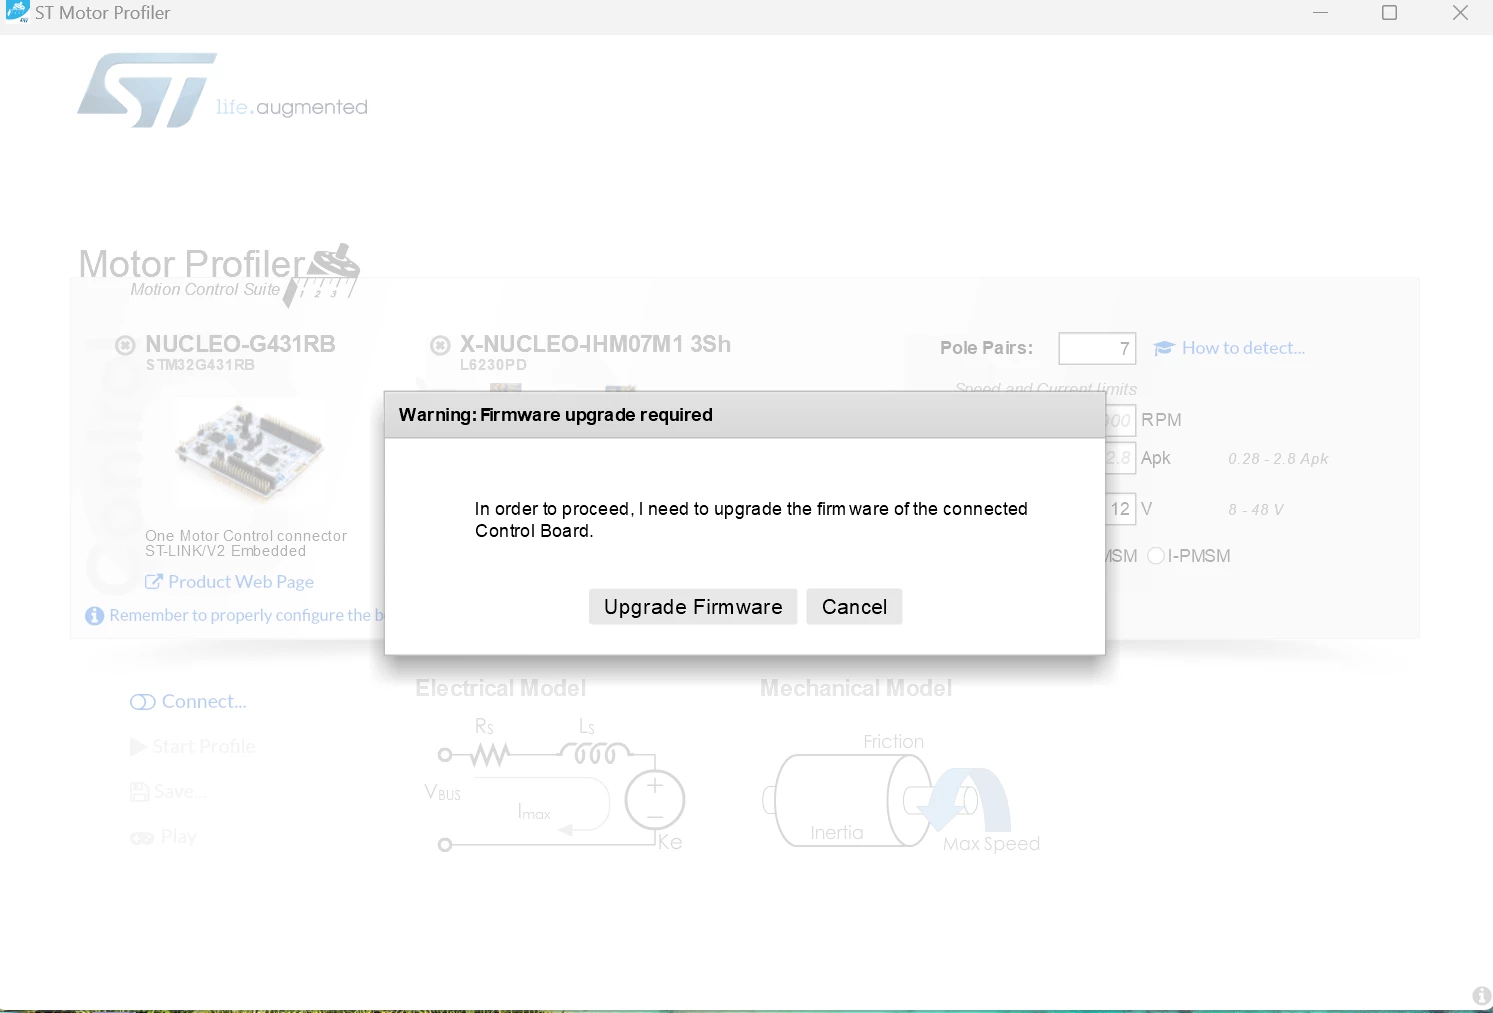Screen dimensions: 1493x1013
Task: Minimize the ST Motor Profiler window
Action: 1320,13
